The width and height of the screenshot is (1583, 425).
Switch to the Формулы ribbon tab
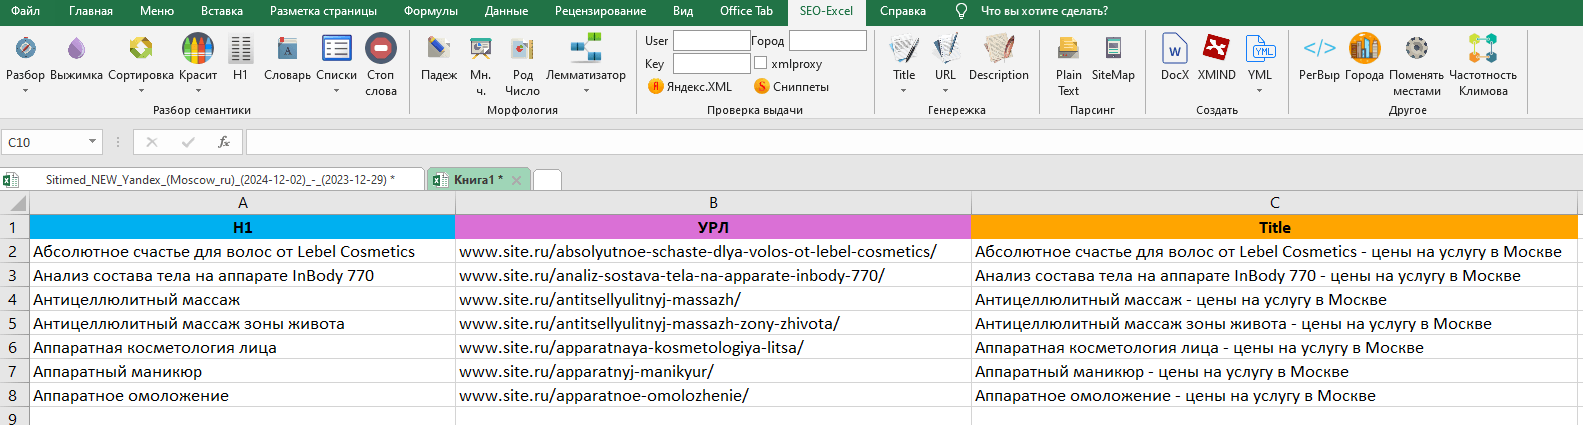pos(430,11)
